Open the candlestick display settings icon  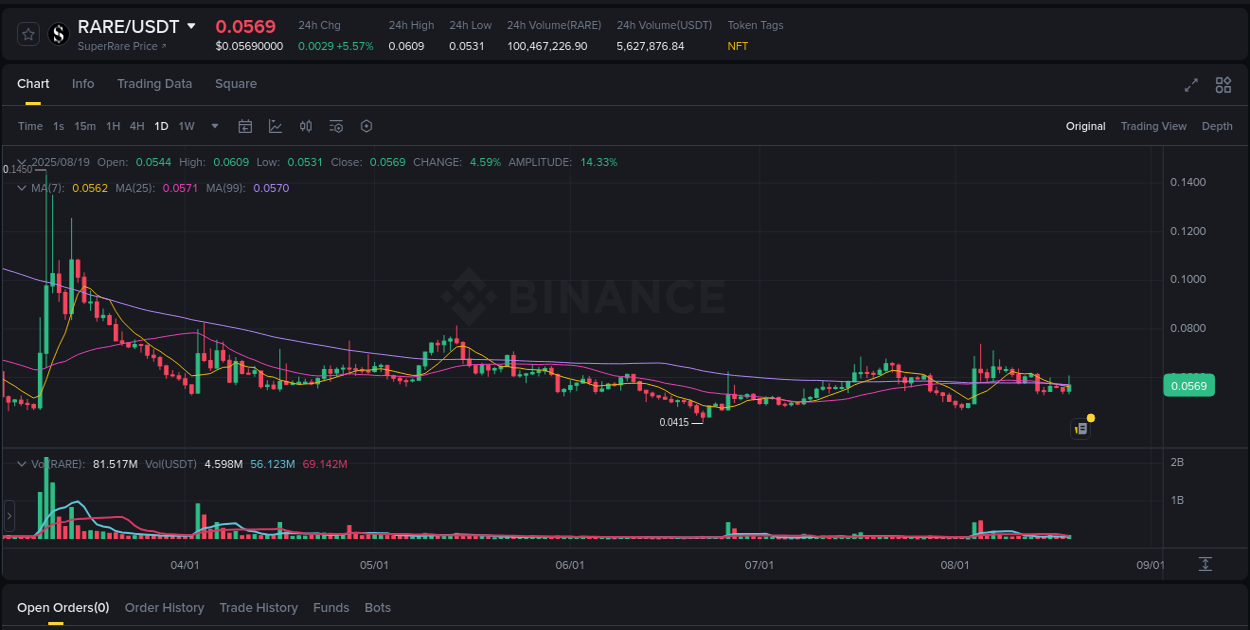306,126
